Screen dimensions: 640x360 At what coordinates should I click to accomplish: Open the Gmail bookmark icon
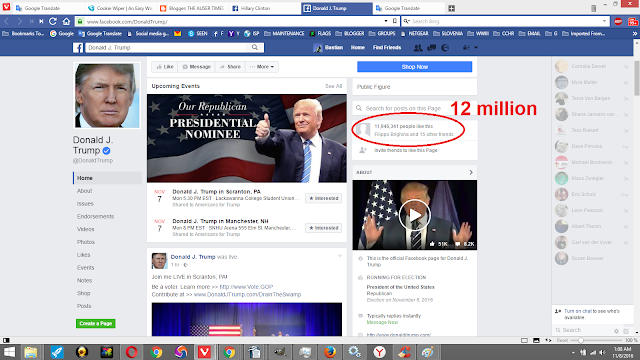[x=178, y=33]
